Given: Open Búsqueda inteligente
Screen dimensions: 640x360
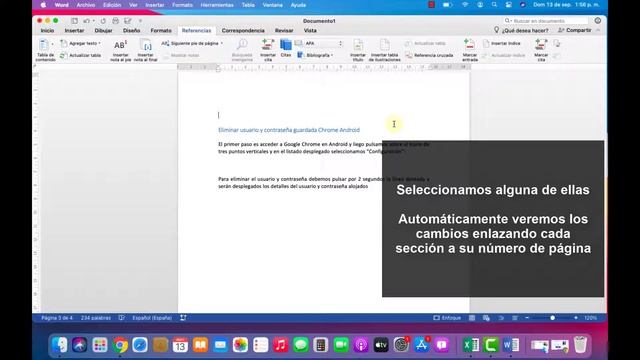Looking at the screenshot, I should (242, 50).
